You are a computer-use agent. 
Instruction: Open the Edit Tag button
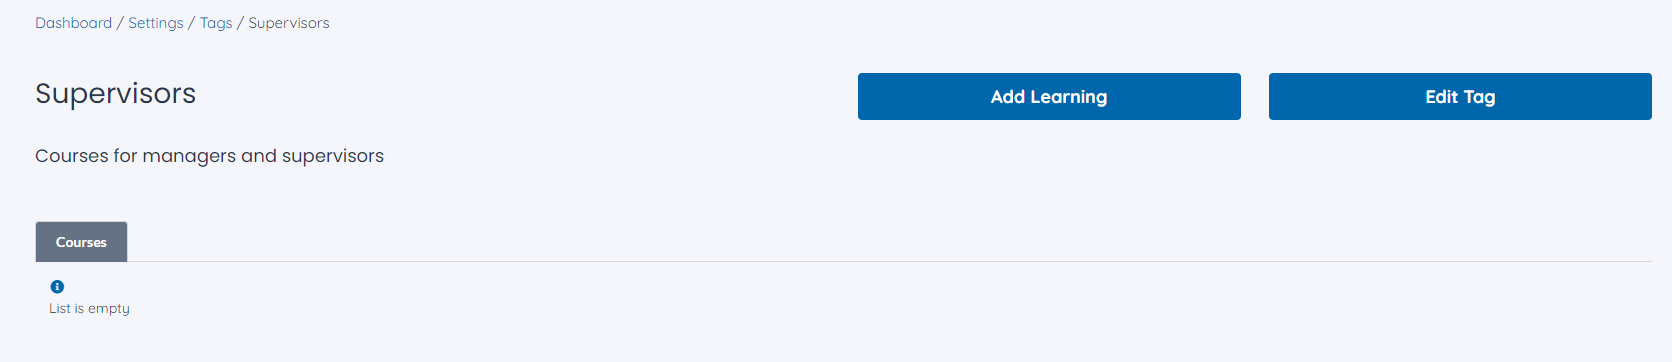coord(1460,97)
